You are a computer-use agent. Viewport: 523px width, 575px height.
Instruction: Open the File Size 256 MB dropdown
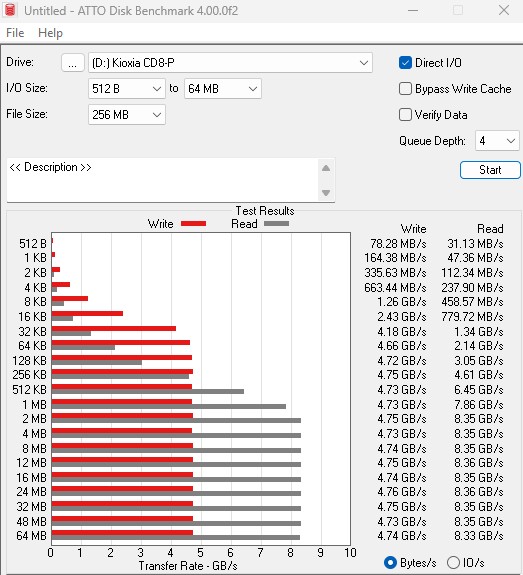tap(127, 115)
